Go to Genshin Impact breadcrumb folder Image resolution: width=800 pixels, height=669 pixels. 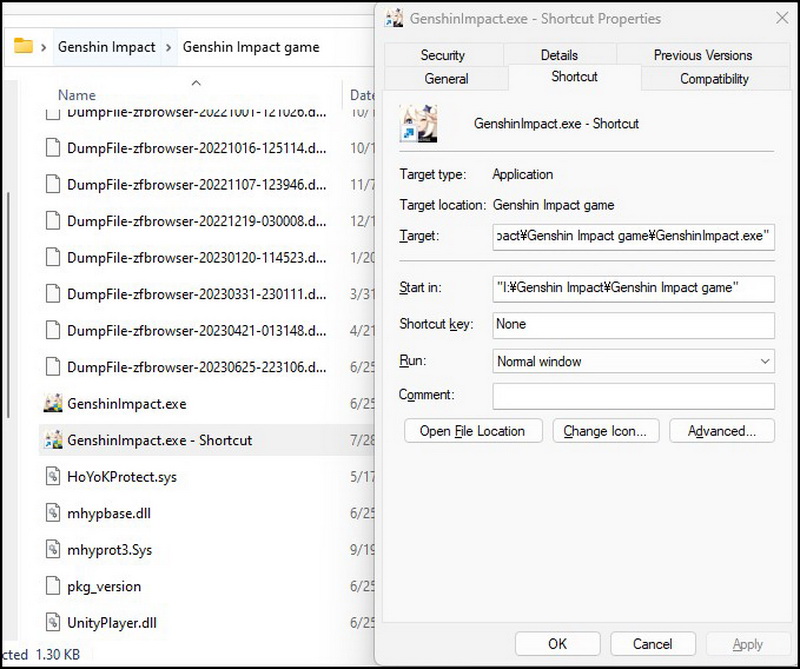tap(106, 47)
